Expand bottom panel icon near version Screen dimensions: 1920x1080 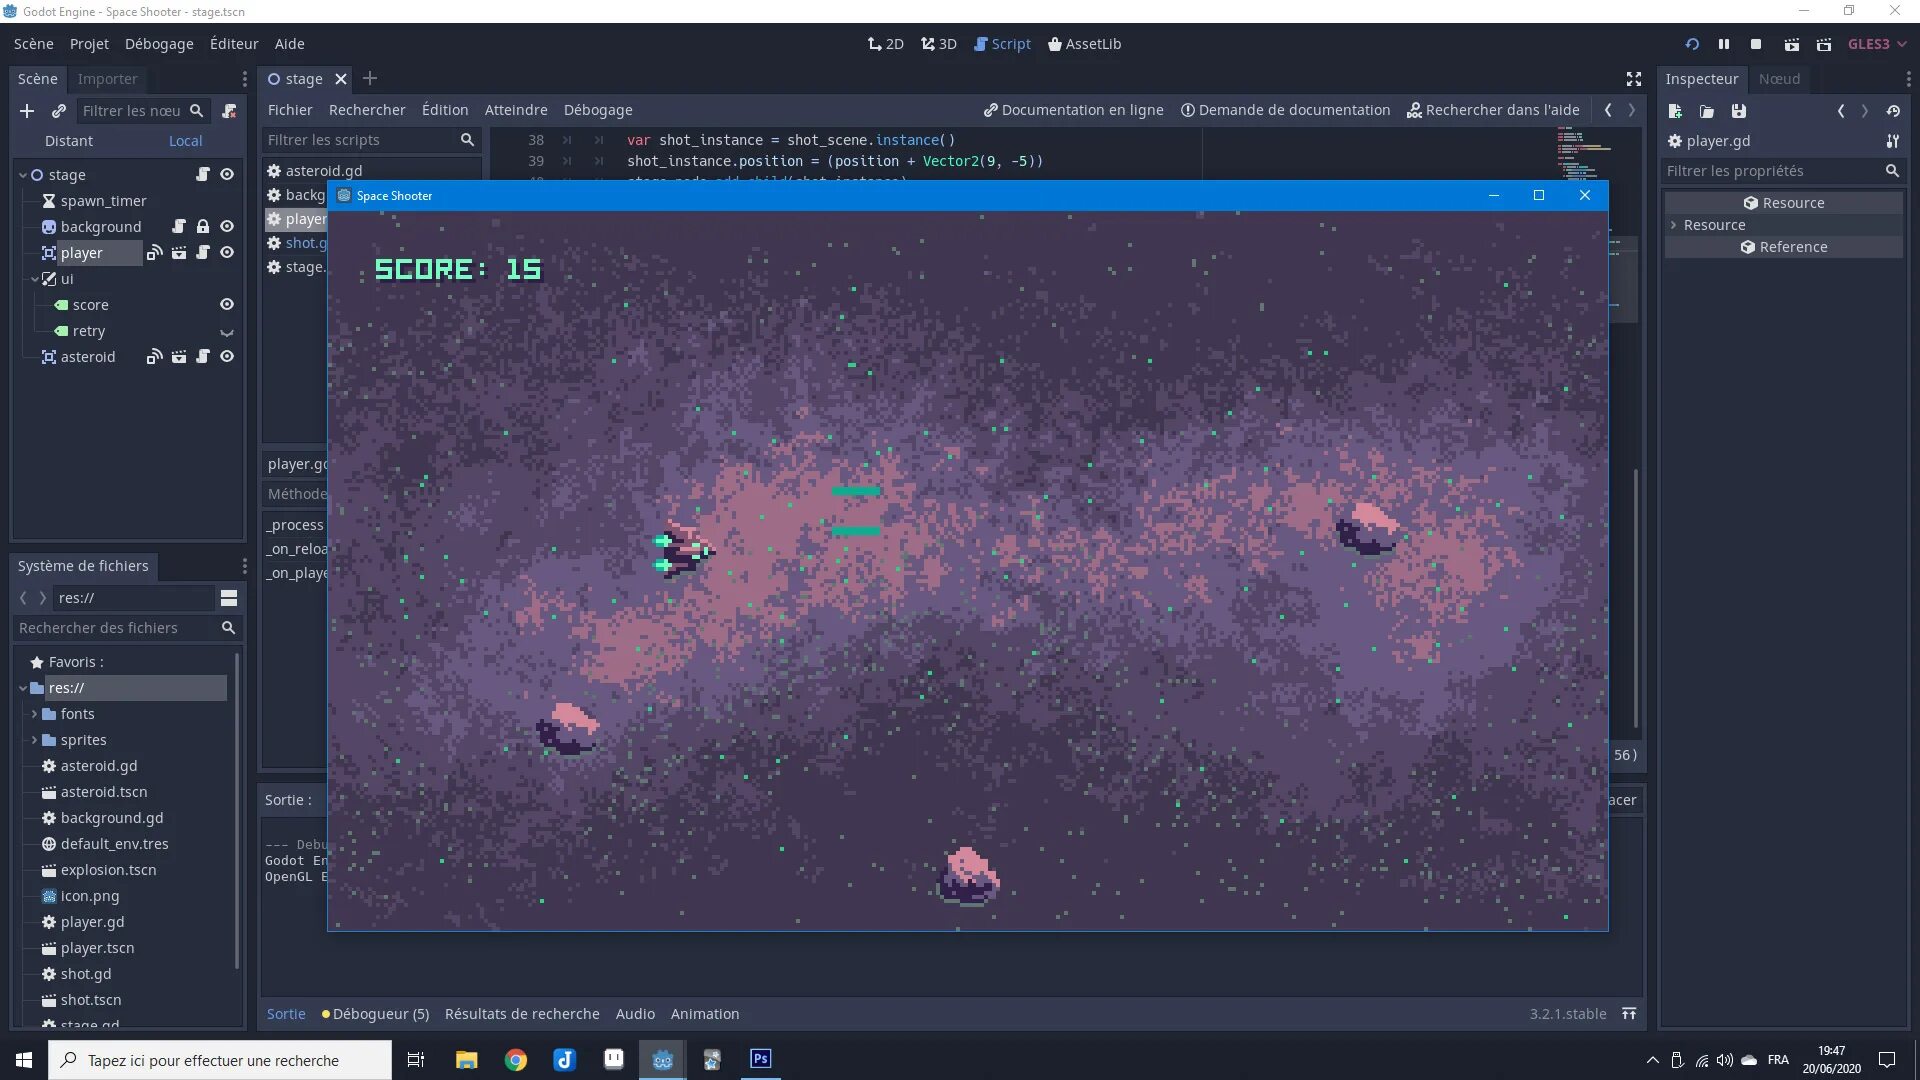coord(1629,1014)
